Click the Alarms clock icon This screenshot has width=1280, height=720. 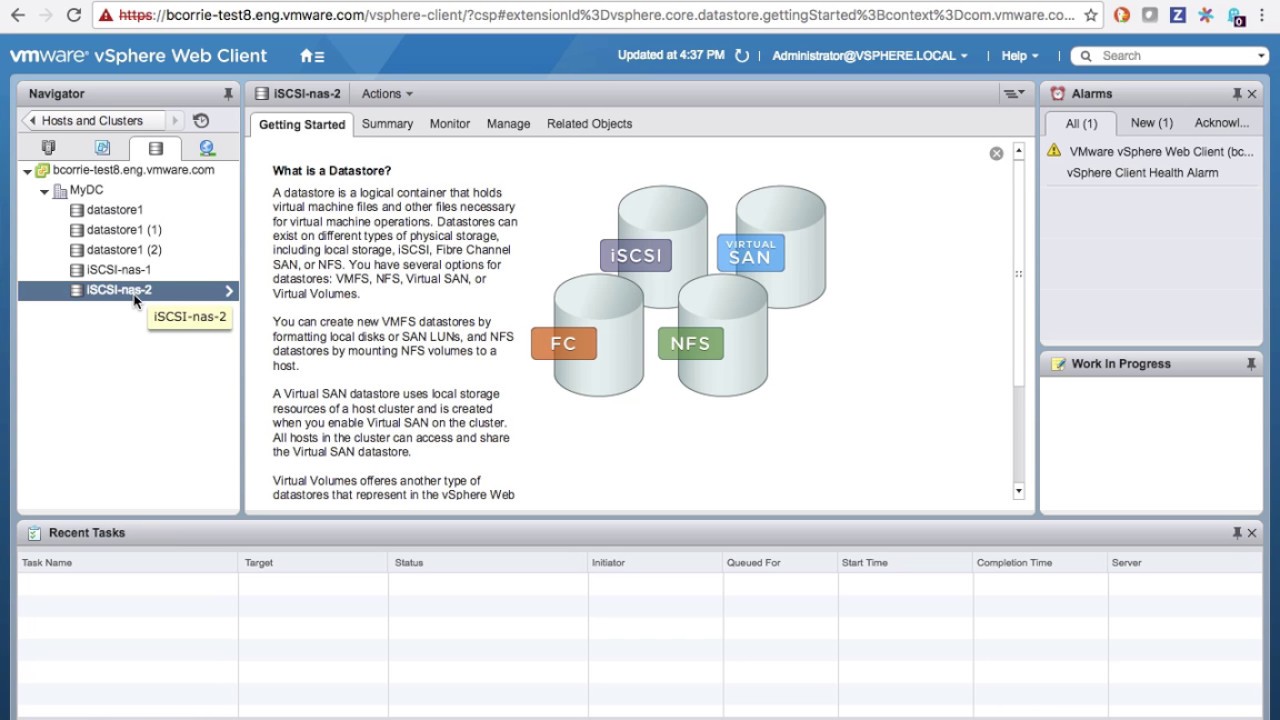pyautogui.click(x=1057, y=93)
